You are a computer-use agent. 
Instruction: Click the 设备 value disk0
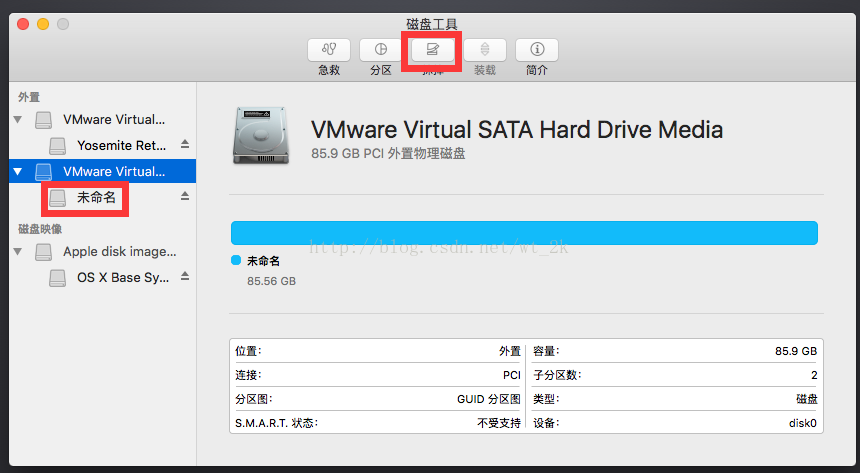click(802, 424)
